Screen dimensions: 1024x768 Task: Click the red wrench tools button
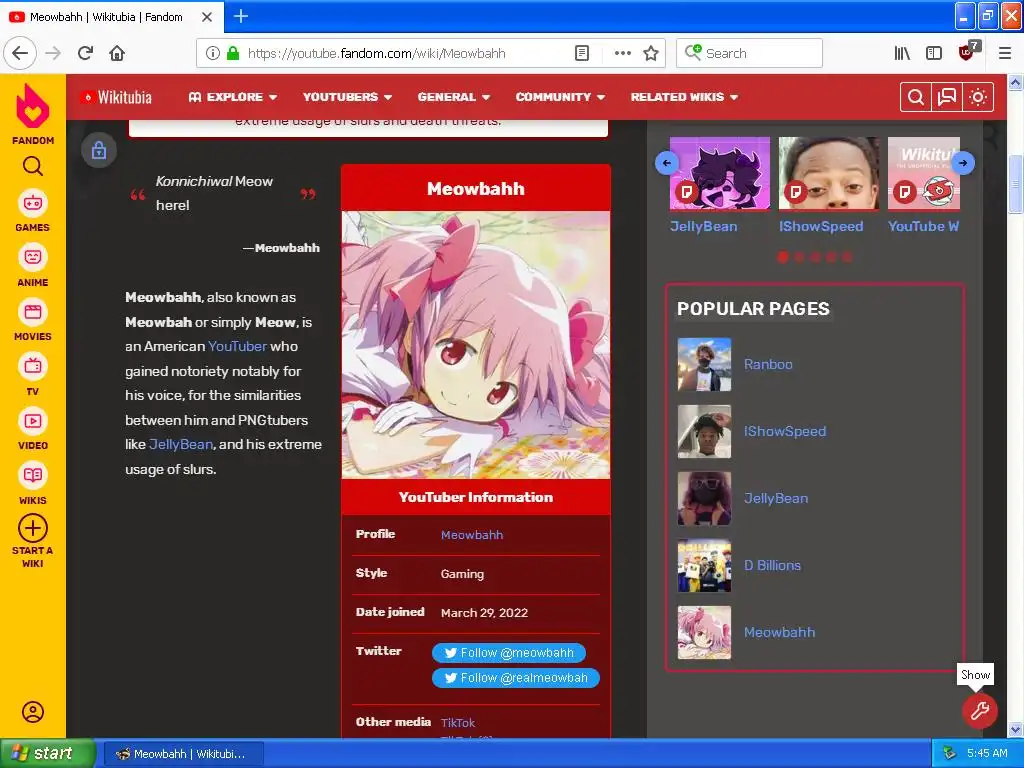tap(980, 711)
